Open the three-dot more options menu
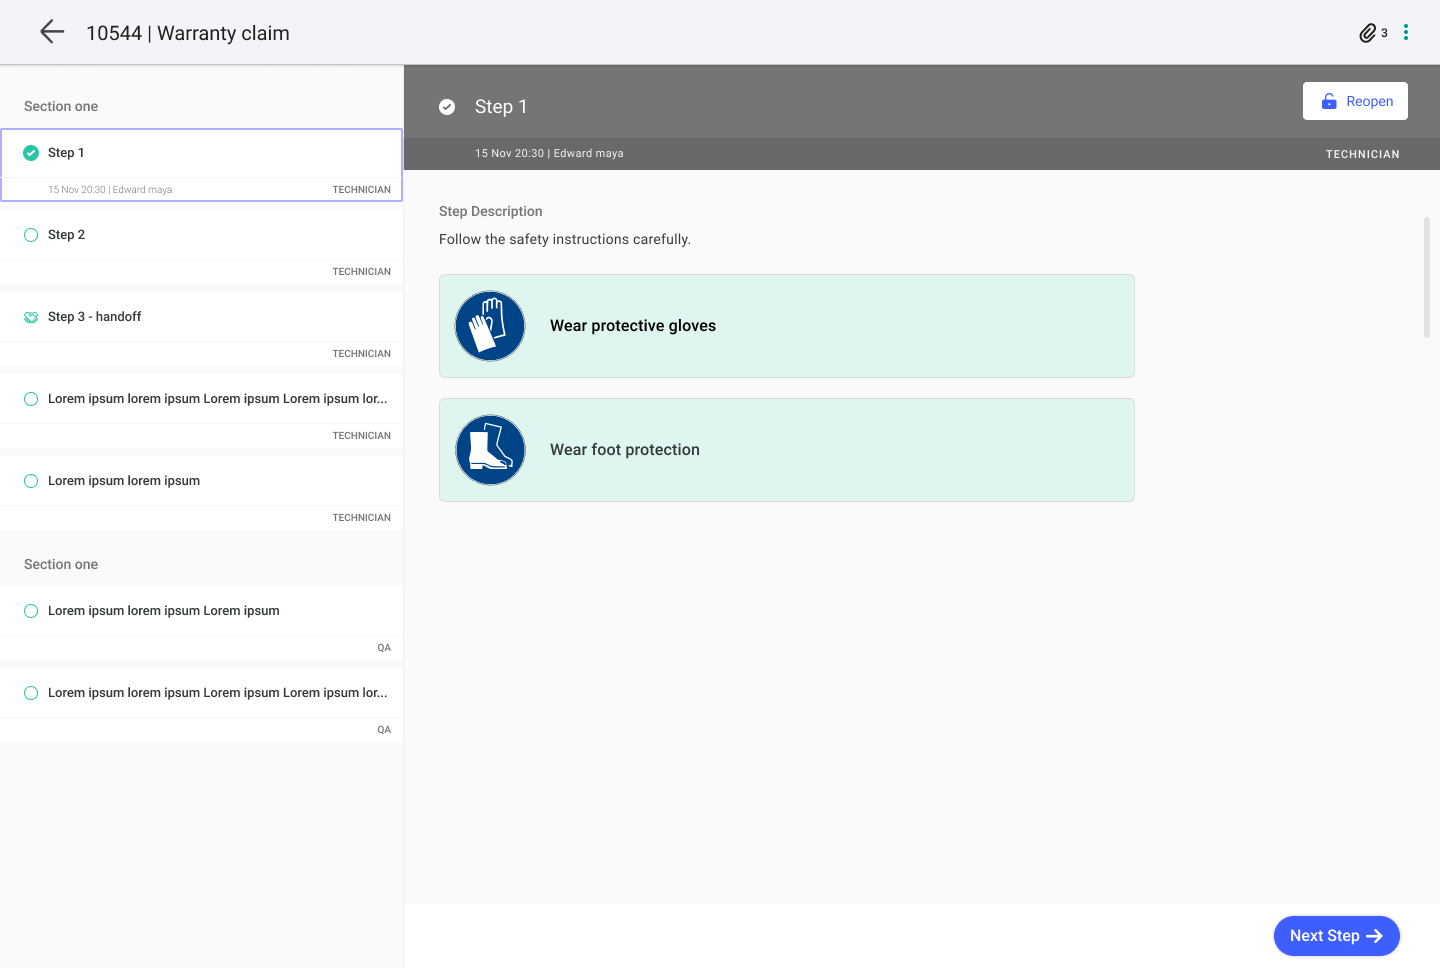 (x=1406, y=32)
